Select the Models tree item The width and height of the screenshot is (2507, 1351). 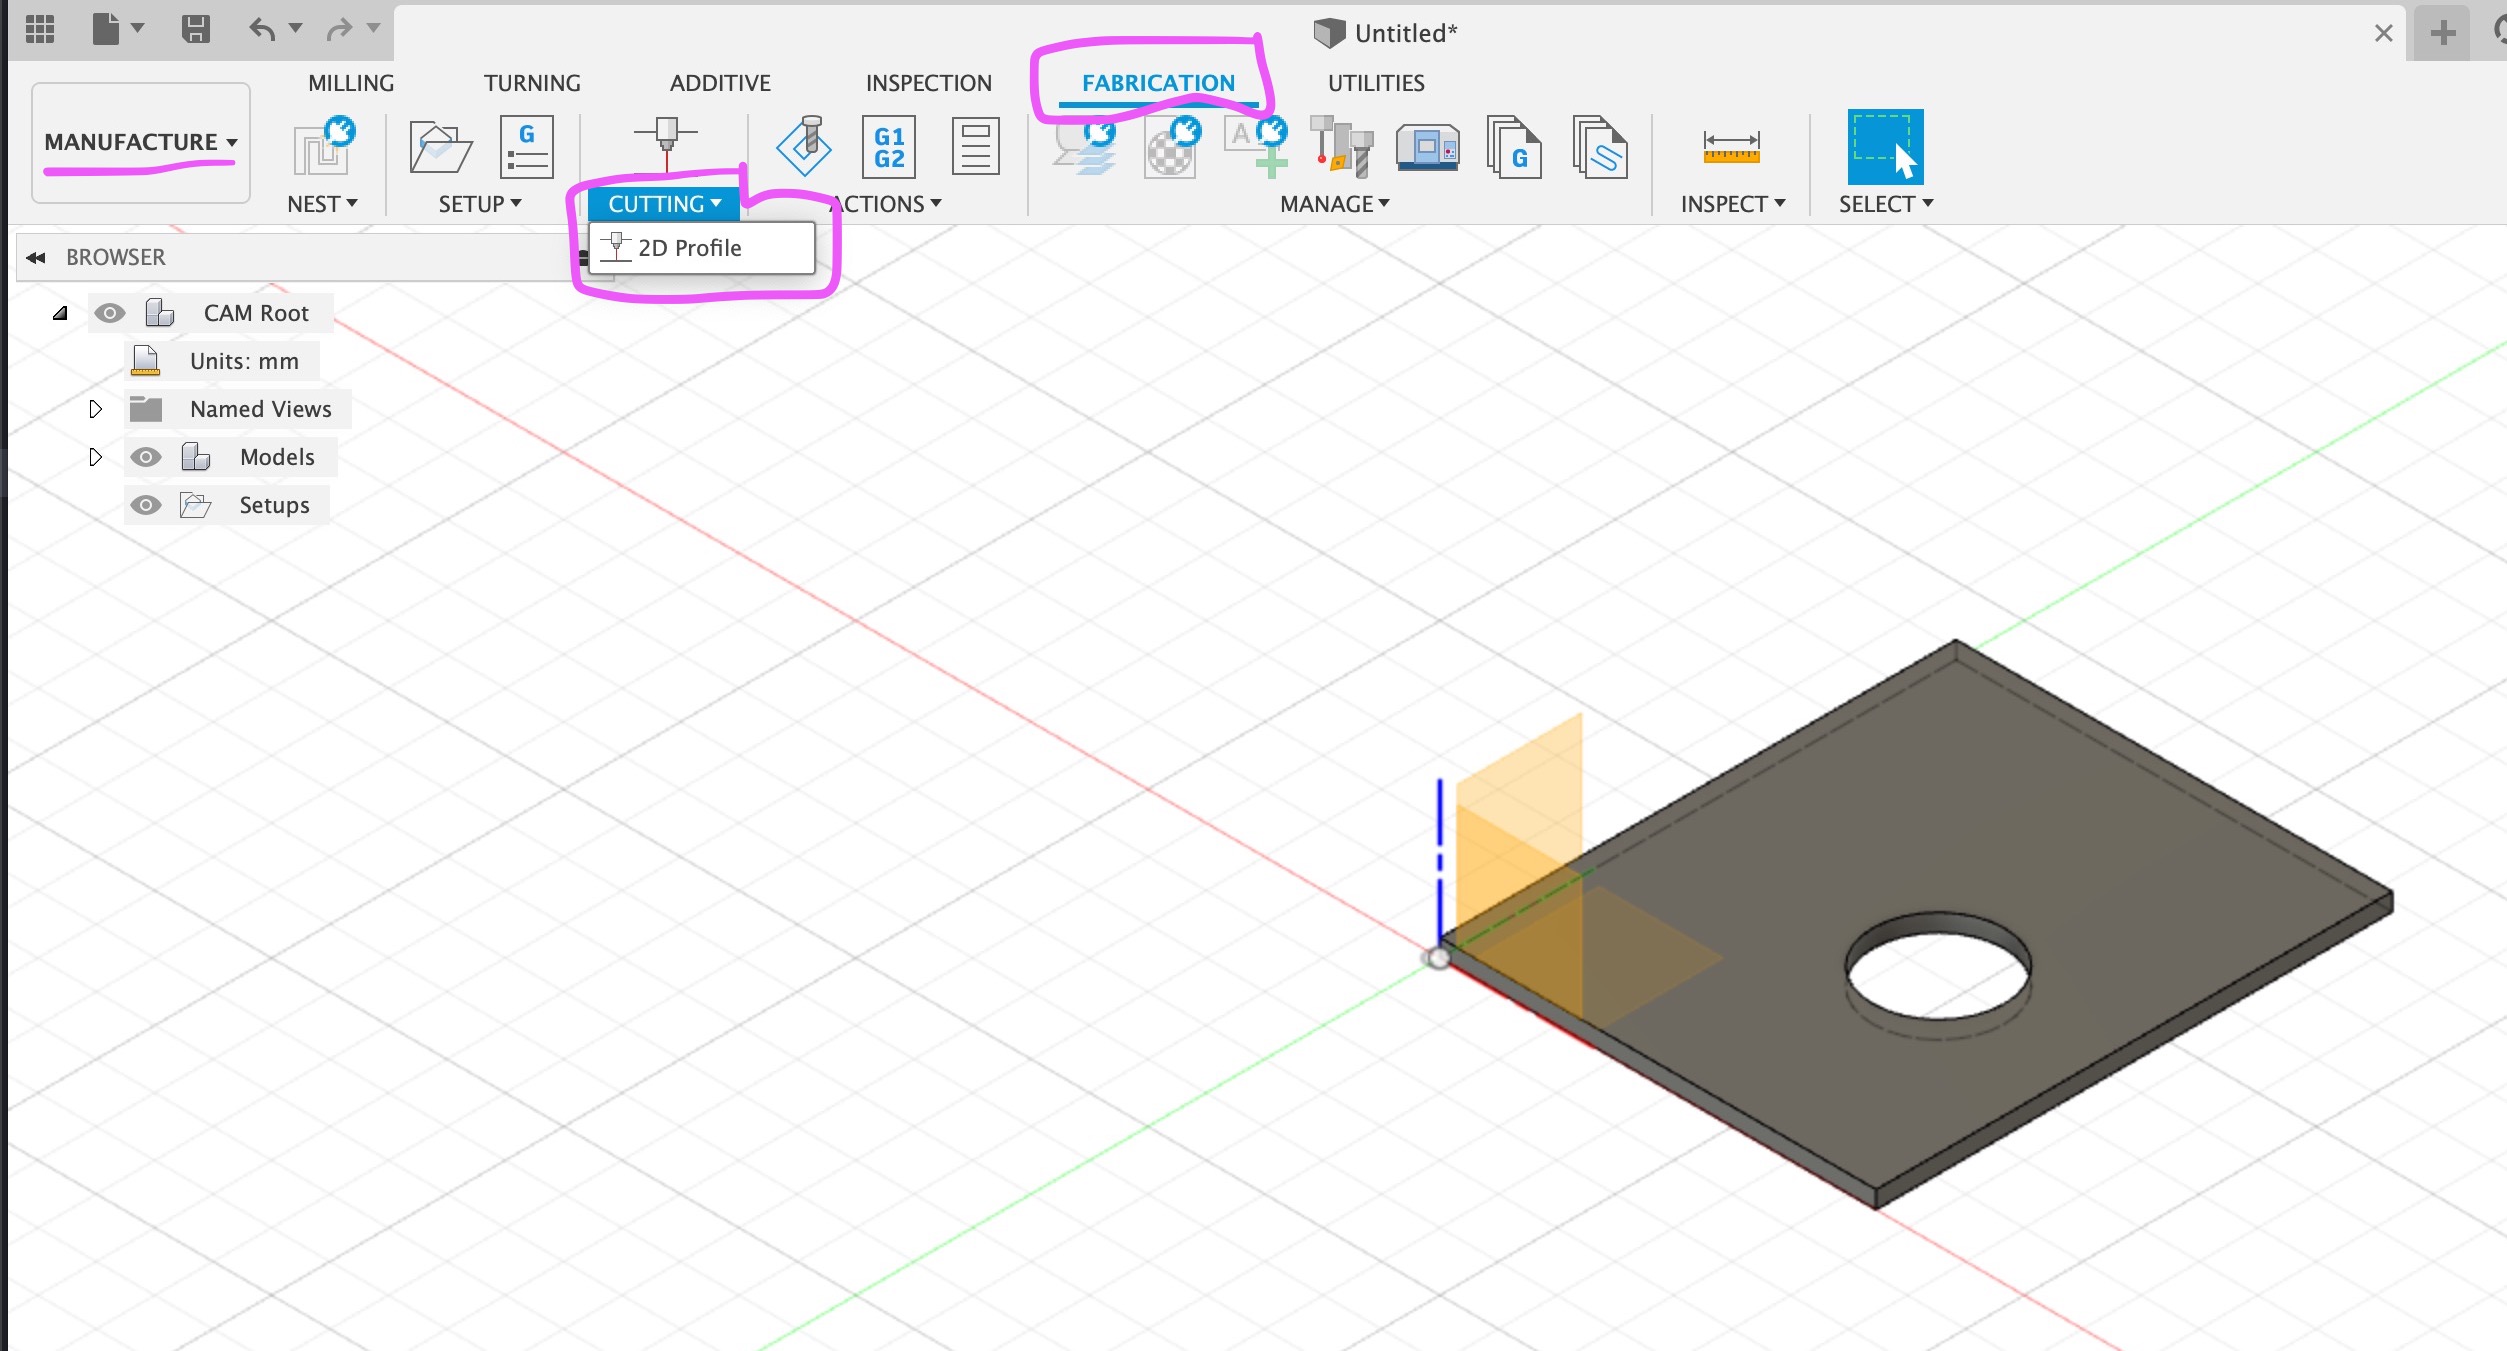coord(277,457)
